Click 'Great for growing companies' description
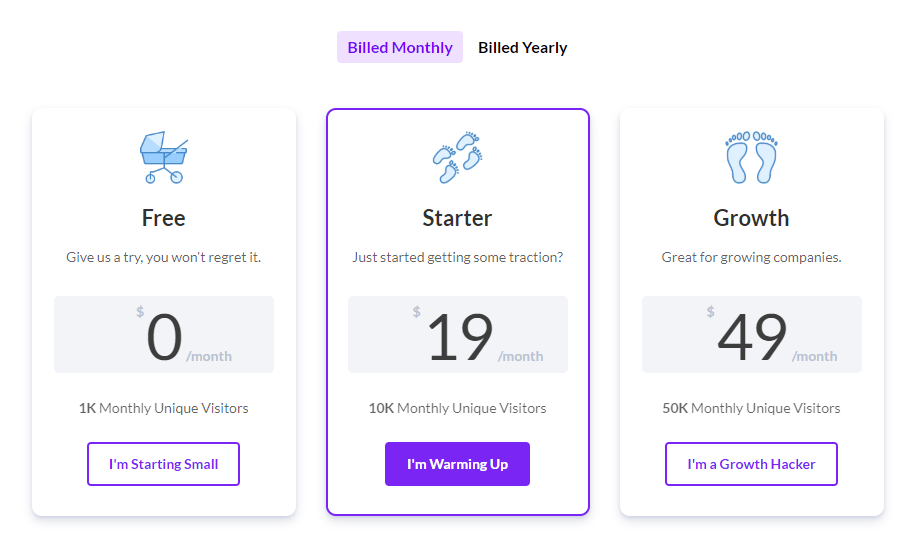 tap(751, 257)
